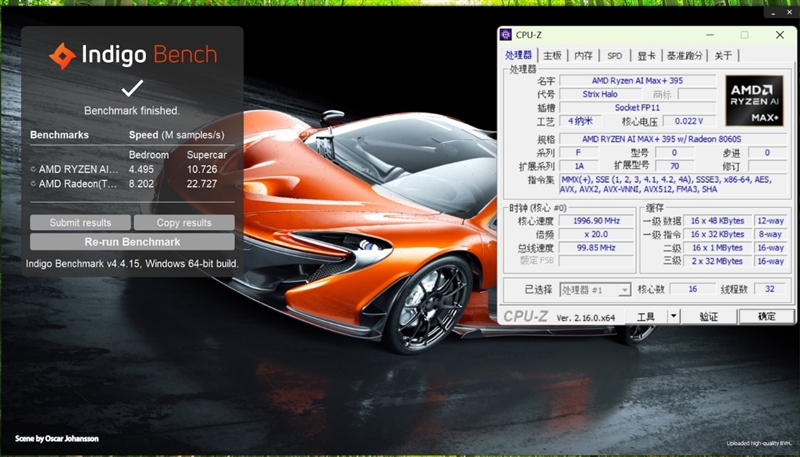Open the dropdown arrow next to 工具
This screenshot has height=457, width=800.
pos(673,317)
